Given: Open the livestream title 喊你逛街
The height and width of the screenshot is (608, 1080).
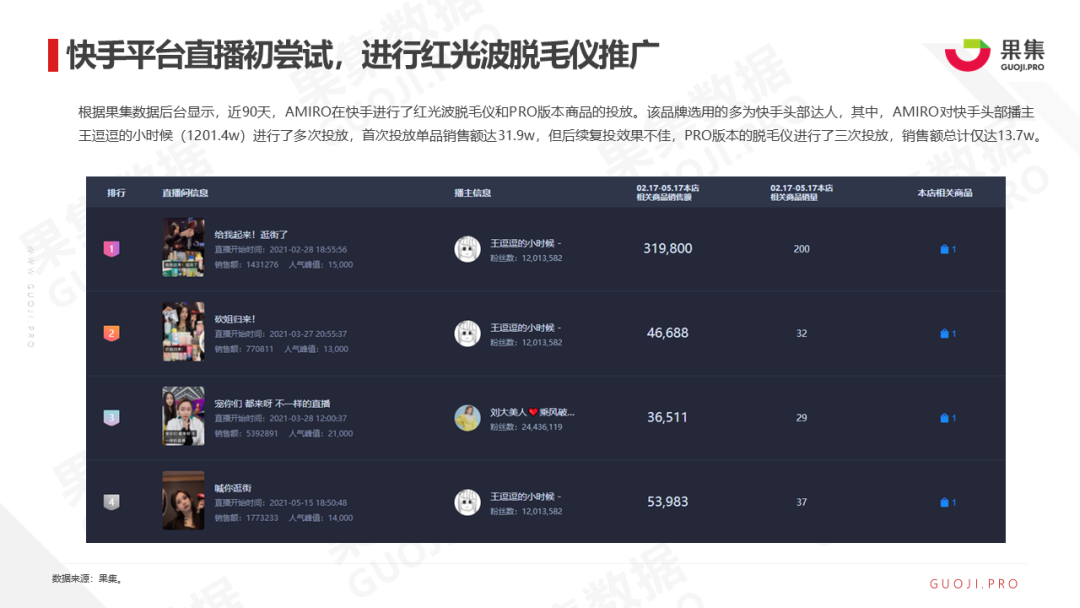Looking at the screenshot, I should [x=233, y=488].
